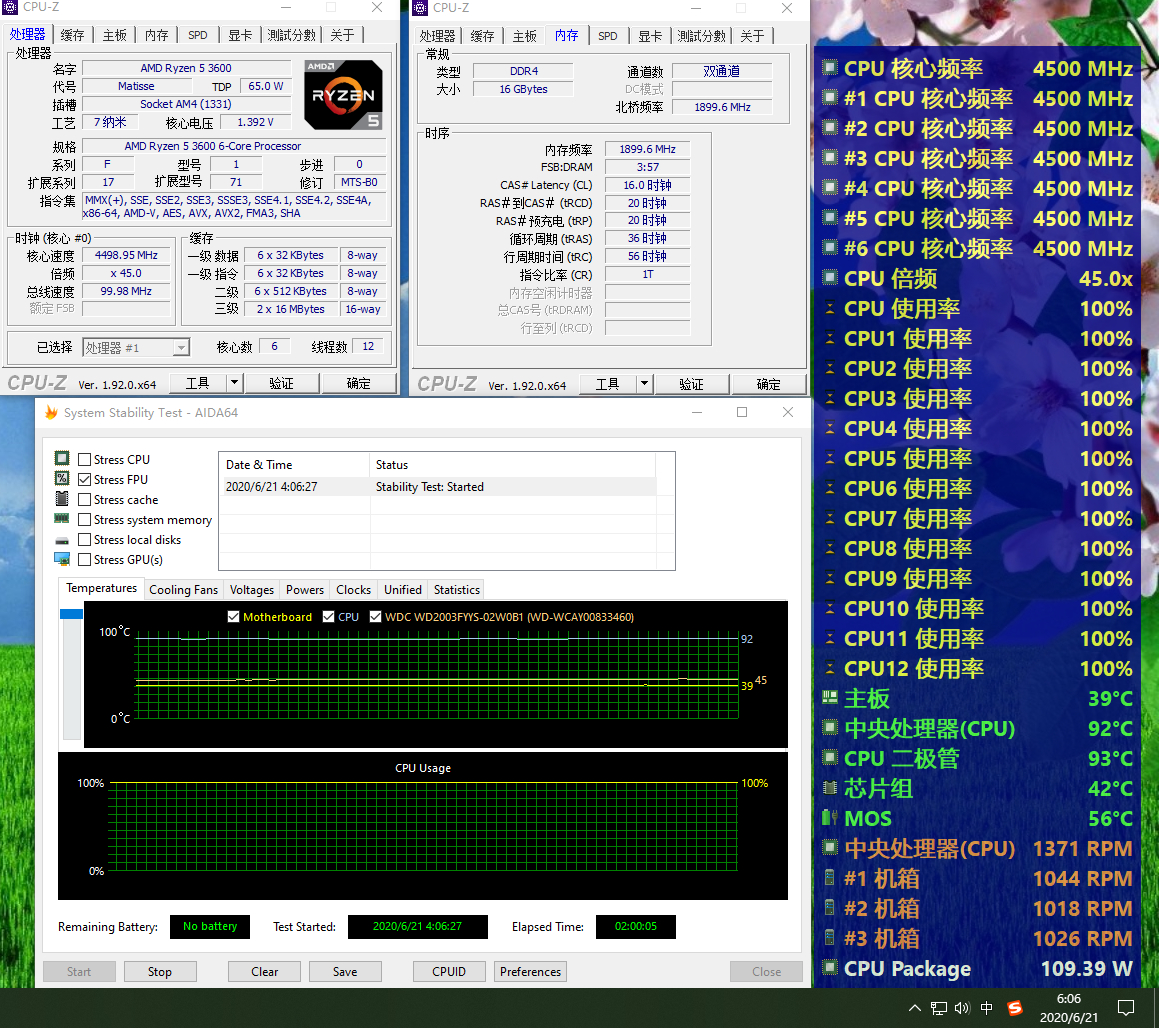Screen dimensions: 1159x1028
Task: Open network status tray icon
Action: (x=939, y=1008)
